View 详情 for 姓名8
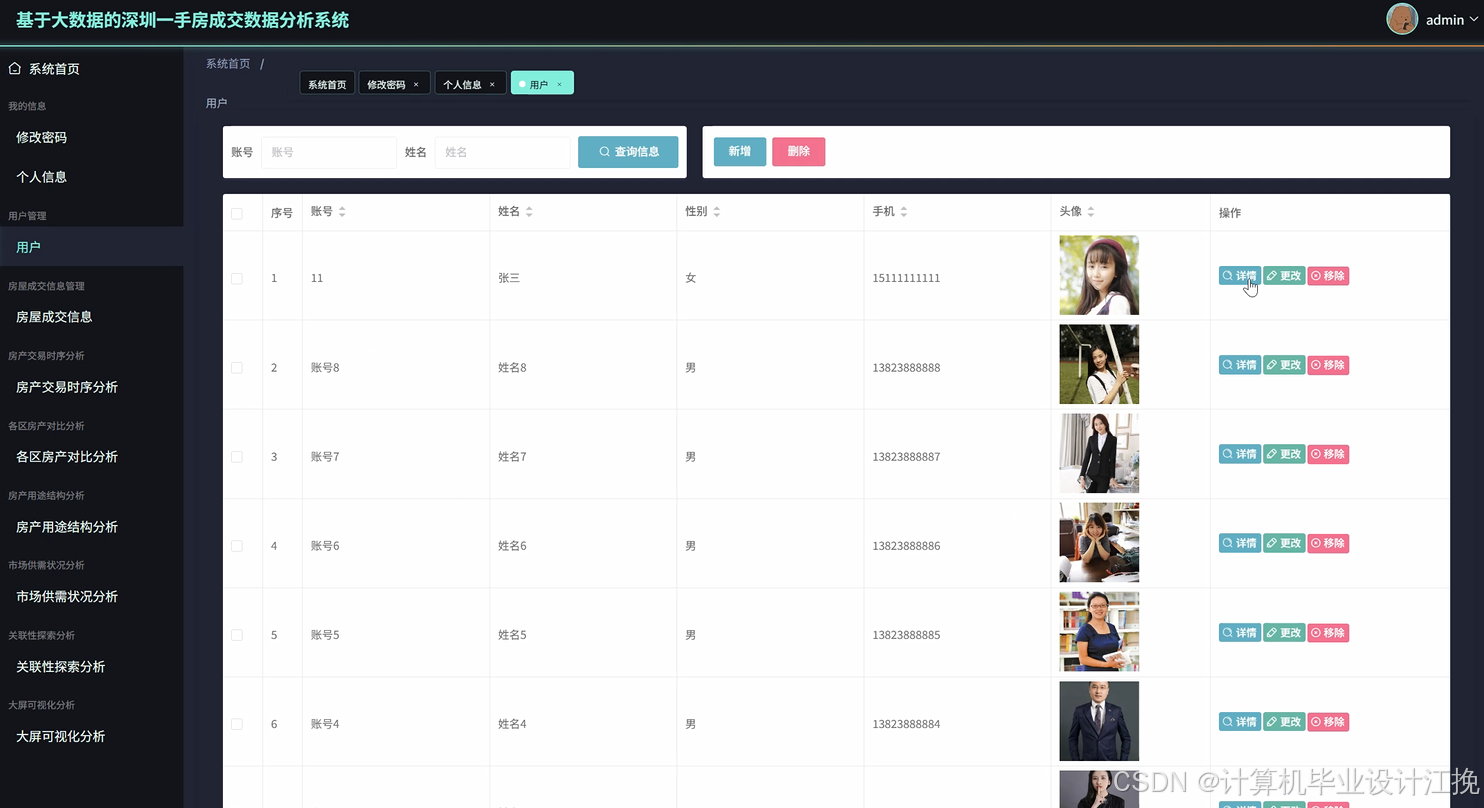Image resolution: width=1484 pixels, height=808 pixels. point(1240,365)
